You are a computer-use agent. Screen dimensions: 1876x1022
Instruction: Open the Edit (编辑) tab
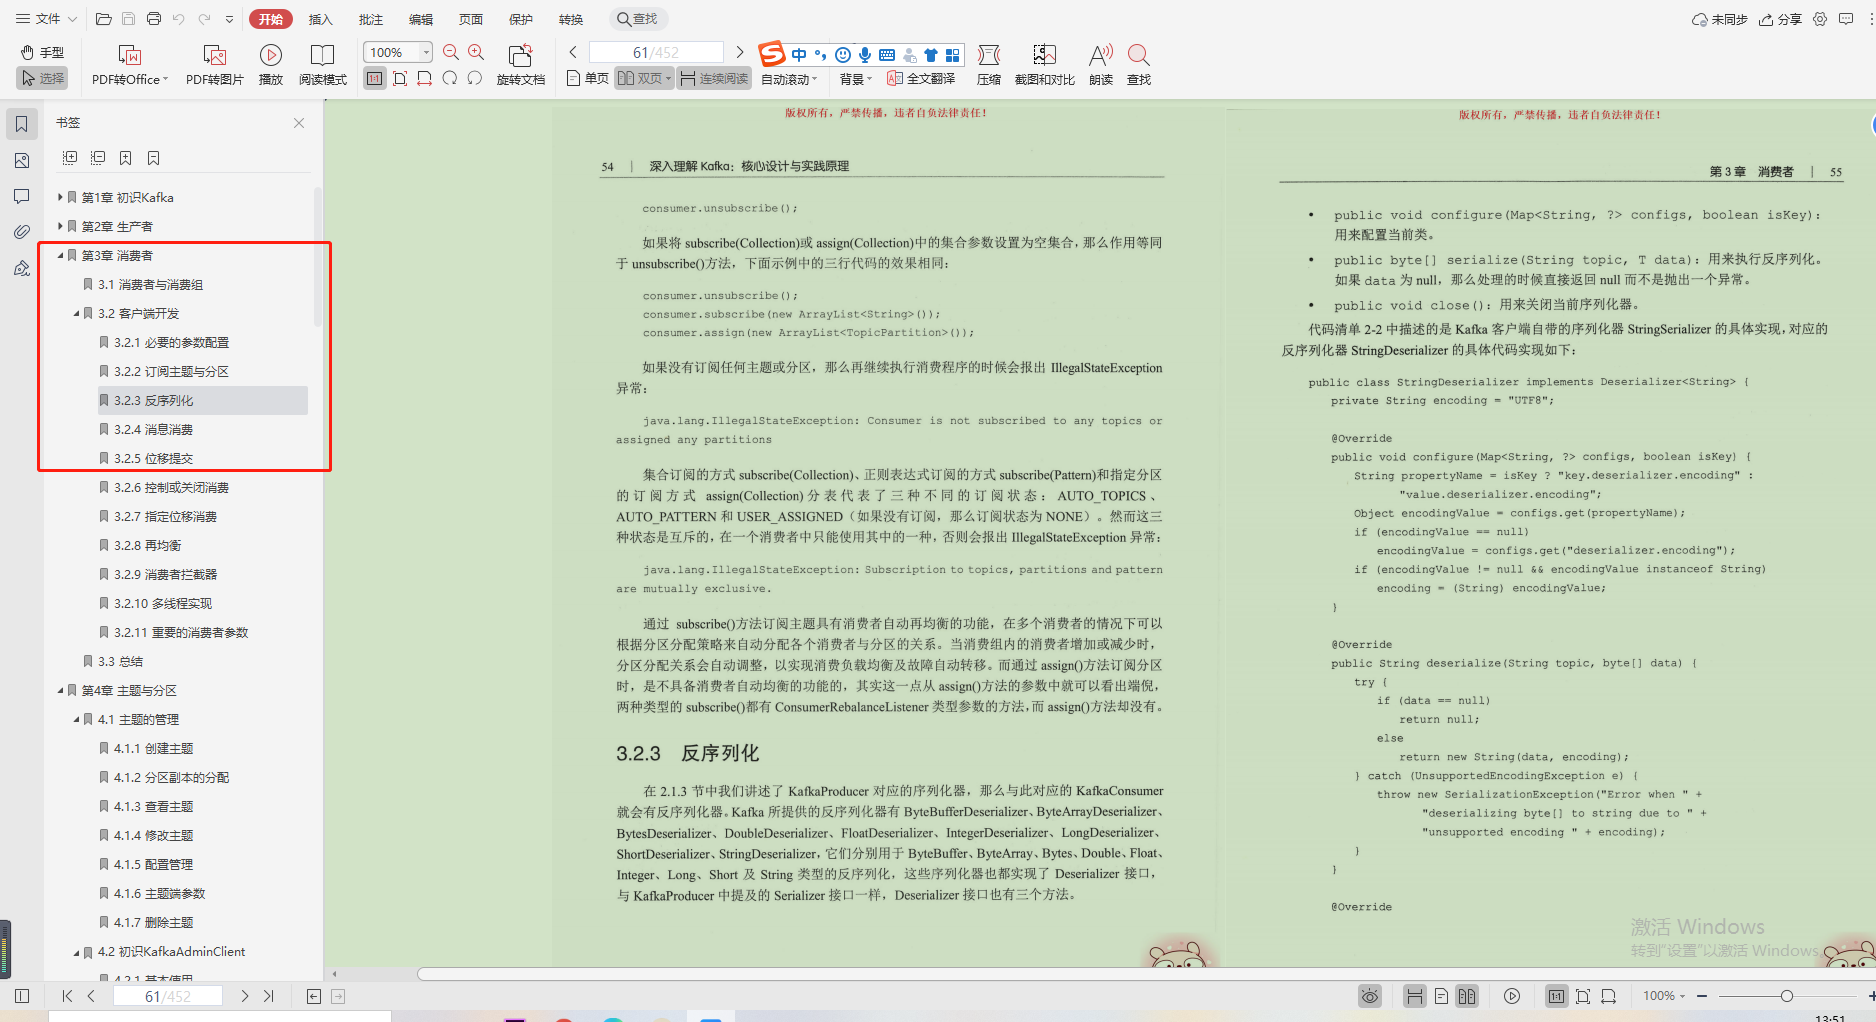420,19
